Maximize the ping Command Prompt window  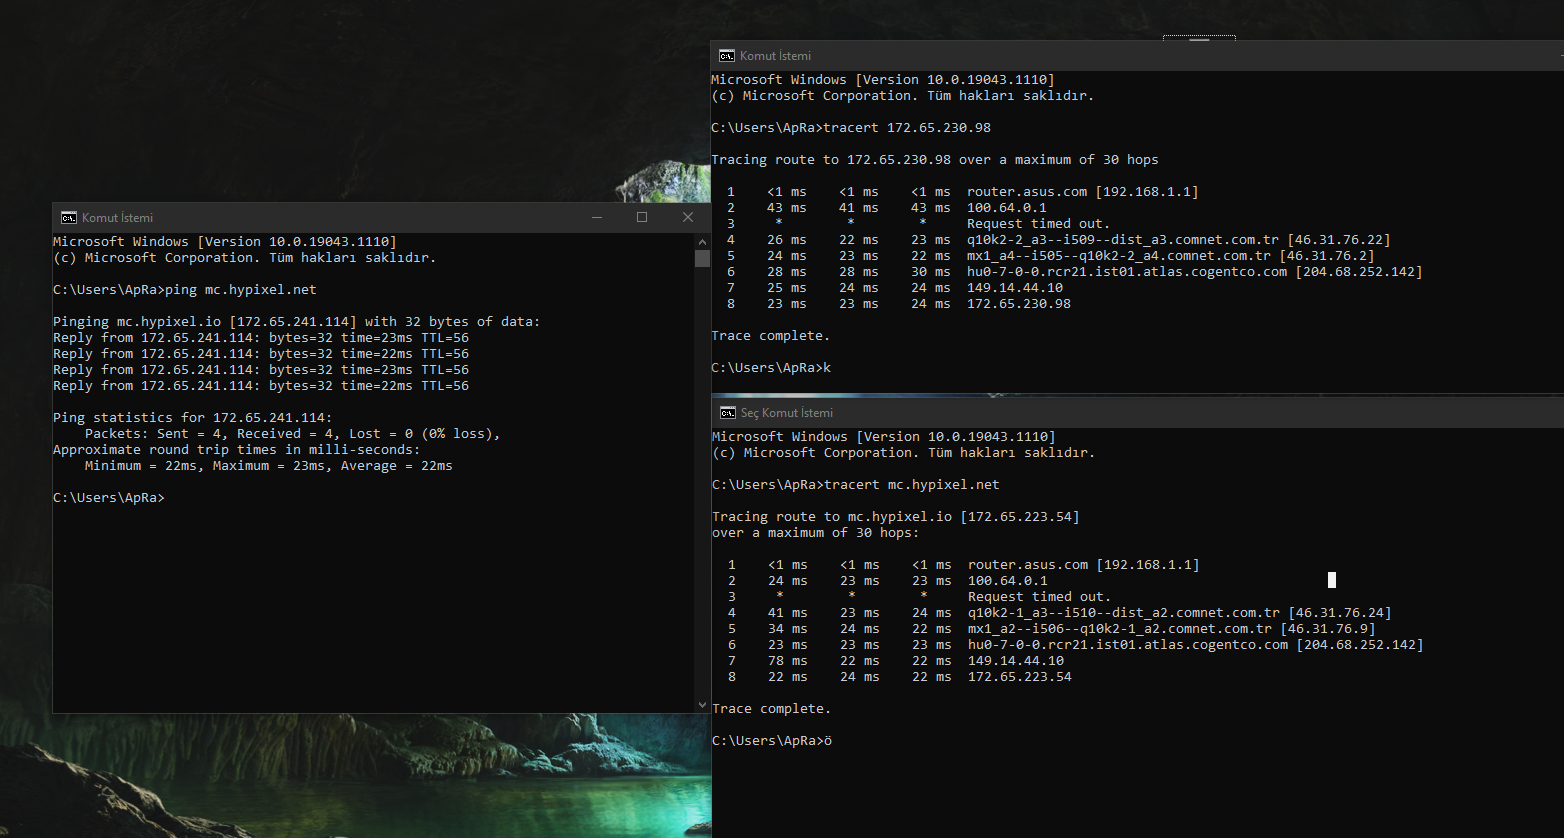pyautogui.click(x=642, y=217)
